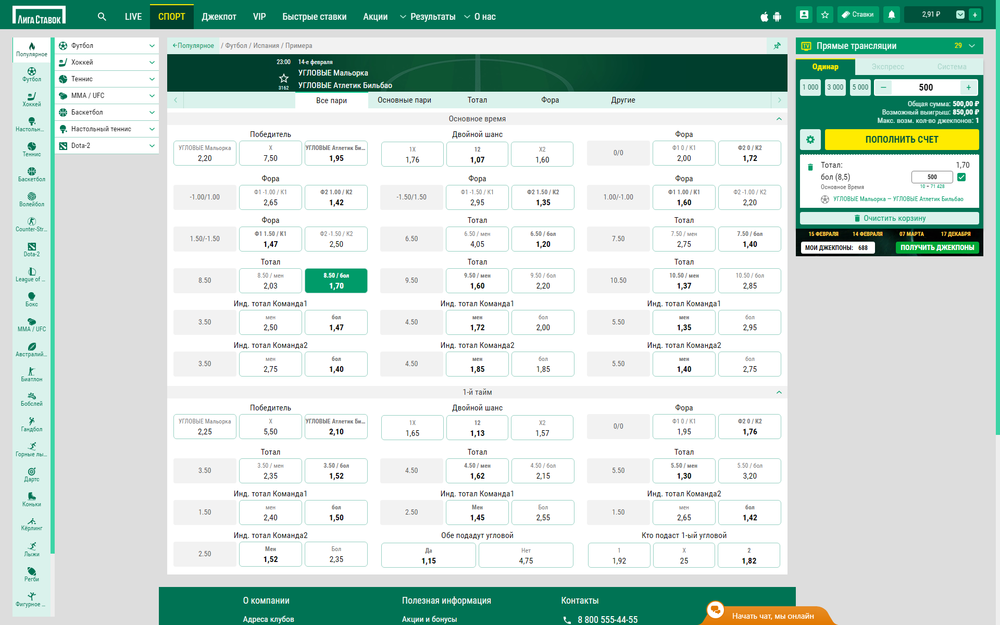Expand the Футбол category list
The image size is (1000, 625).
[x=107, y=46]
